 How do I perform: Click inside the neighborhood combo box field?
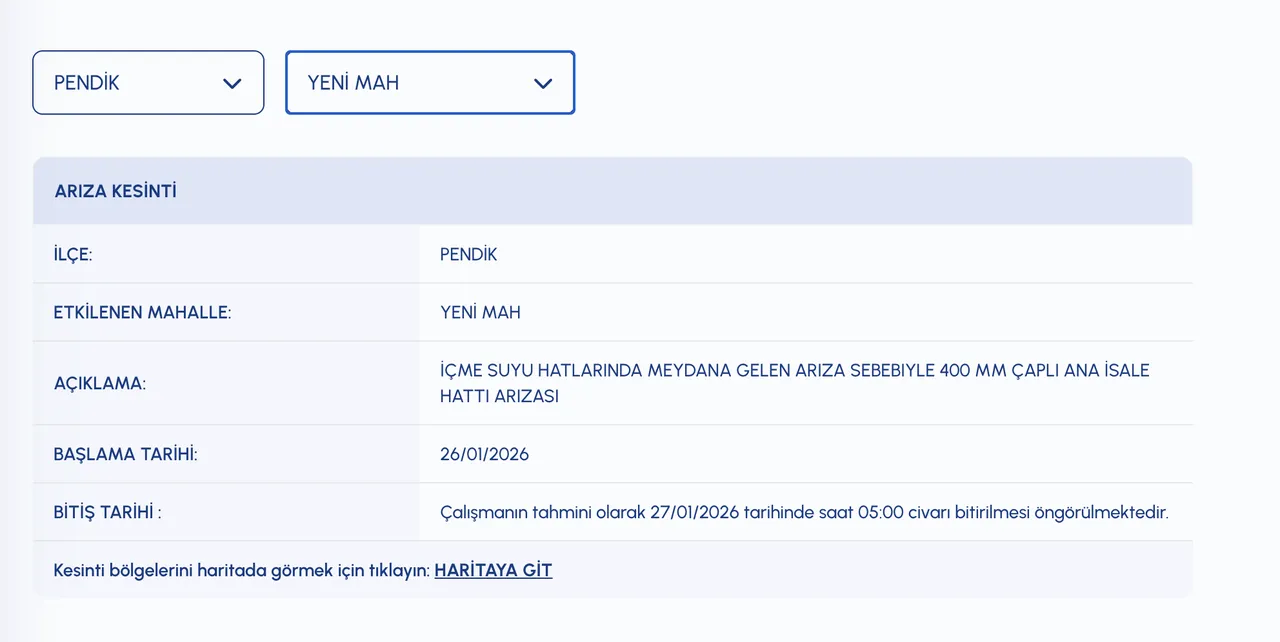(x=400, y=82)
